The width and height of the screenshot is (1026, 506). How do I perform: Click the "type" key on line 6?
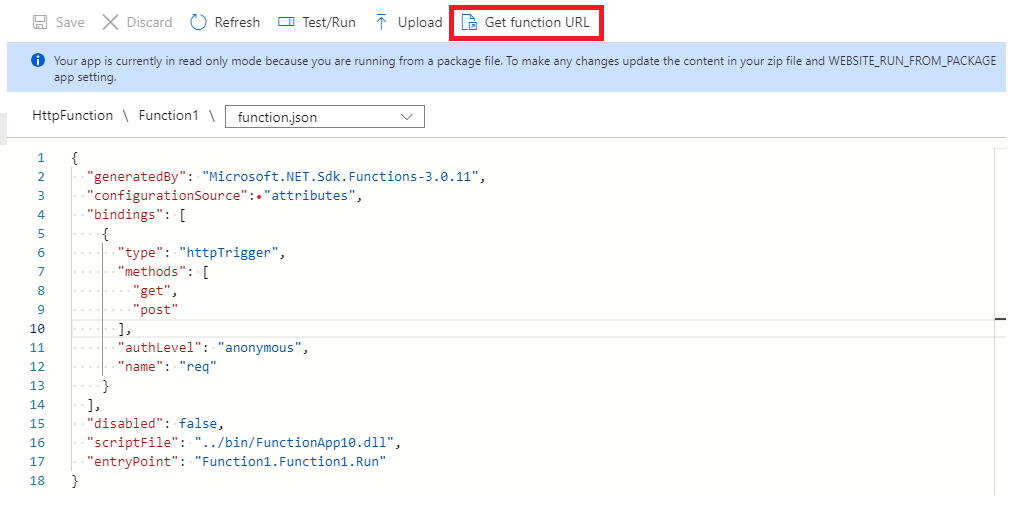[143, 253]
